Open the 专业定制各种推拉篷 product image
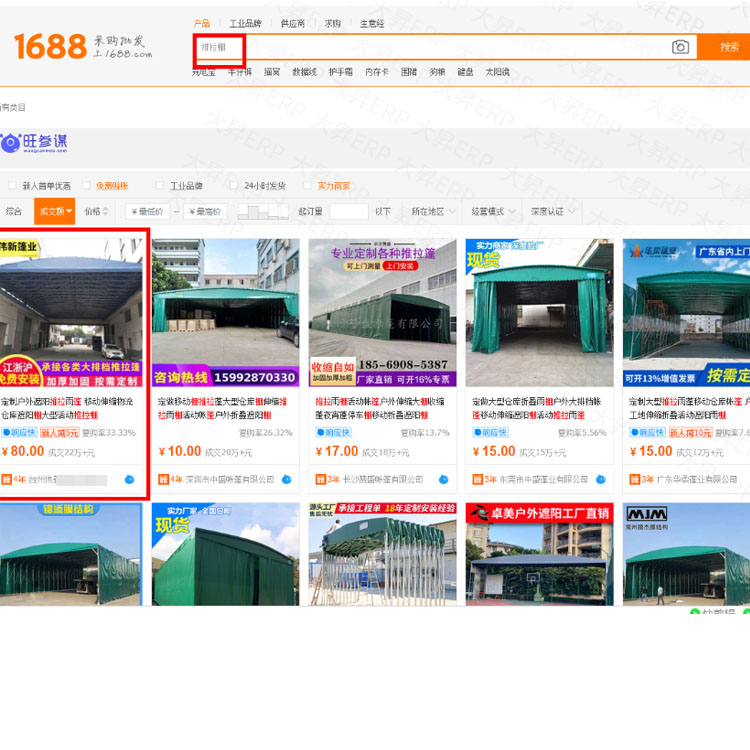This screenshot has width=750, height=750. tap(383, 312)
